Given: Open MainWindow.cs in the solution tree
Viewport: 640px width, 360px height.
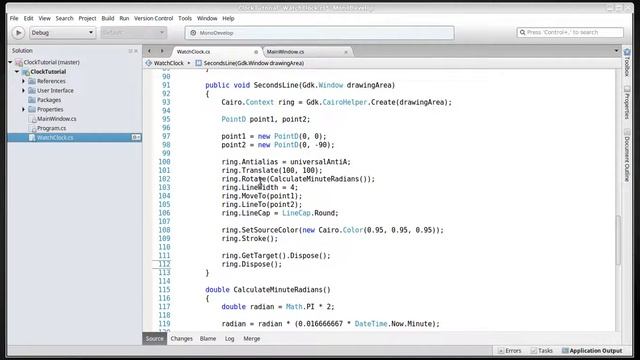Looking at the screenshot, I should pyautogui.click(x=57, y=119).
